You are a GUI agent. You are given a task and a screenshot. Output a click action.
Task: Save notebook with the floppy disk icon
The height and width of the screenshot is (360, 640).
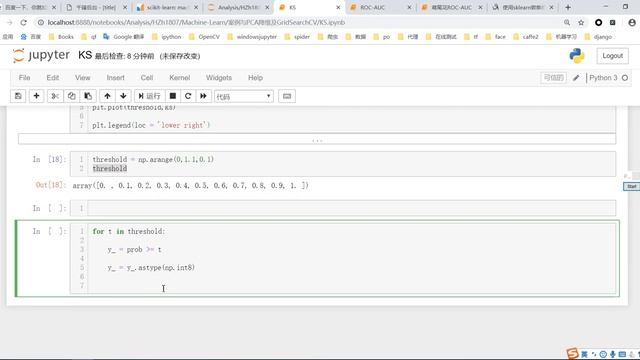click(x=18, y=96)
